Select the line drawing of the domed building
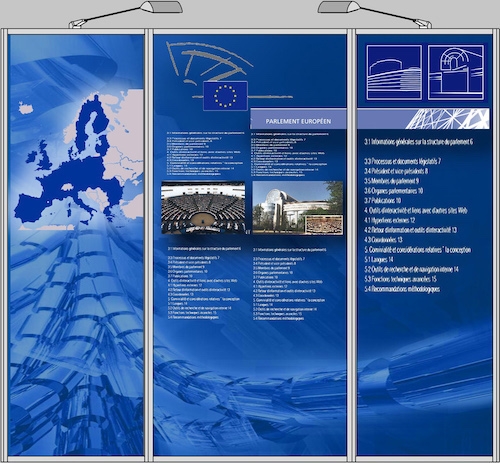 pyautogui.click(x=456, y=72)
